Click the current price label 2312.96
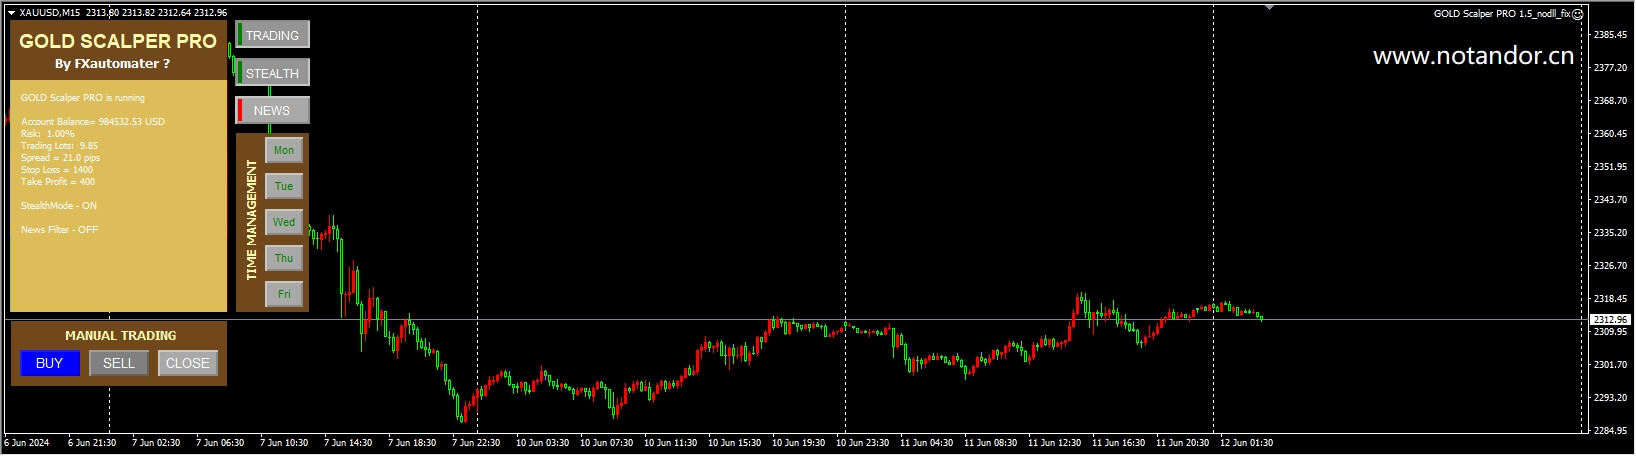Image resolution: width=1636 pixels, height=456 pixels. pos(1609,320)
